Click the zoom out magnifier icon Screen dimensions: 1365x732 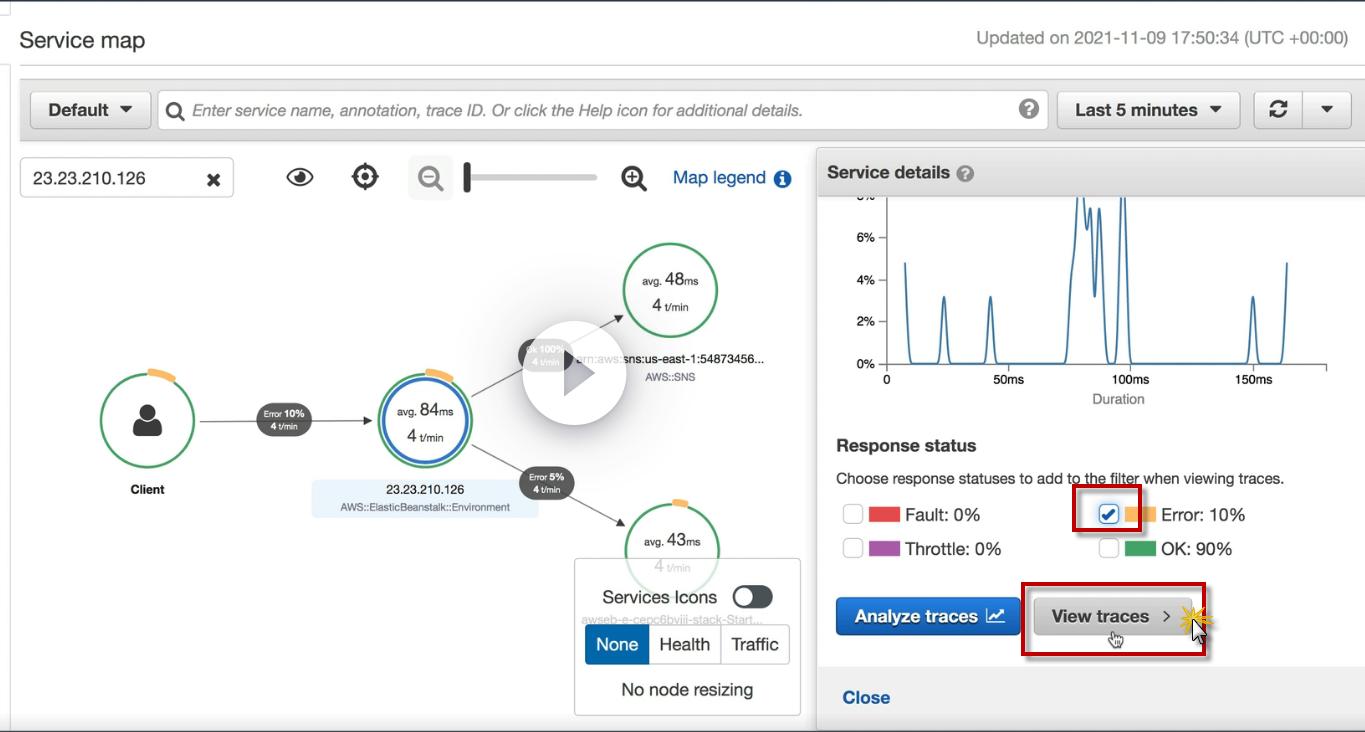click(x=430, y=178)
